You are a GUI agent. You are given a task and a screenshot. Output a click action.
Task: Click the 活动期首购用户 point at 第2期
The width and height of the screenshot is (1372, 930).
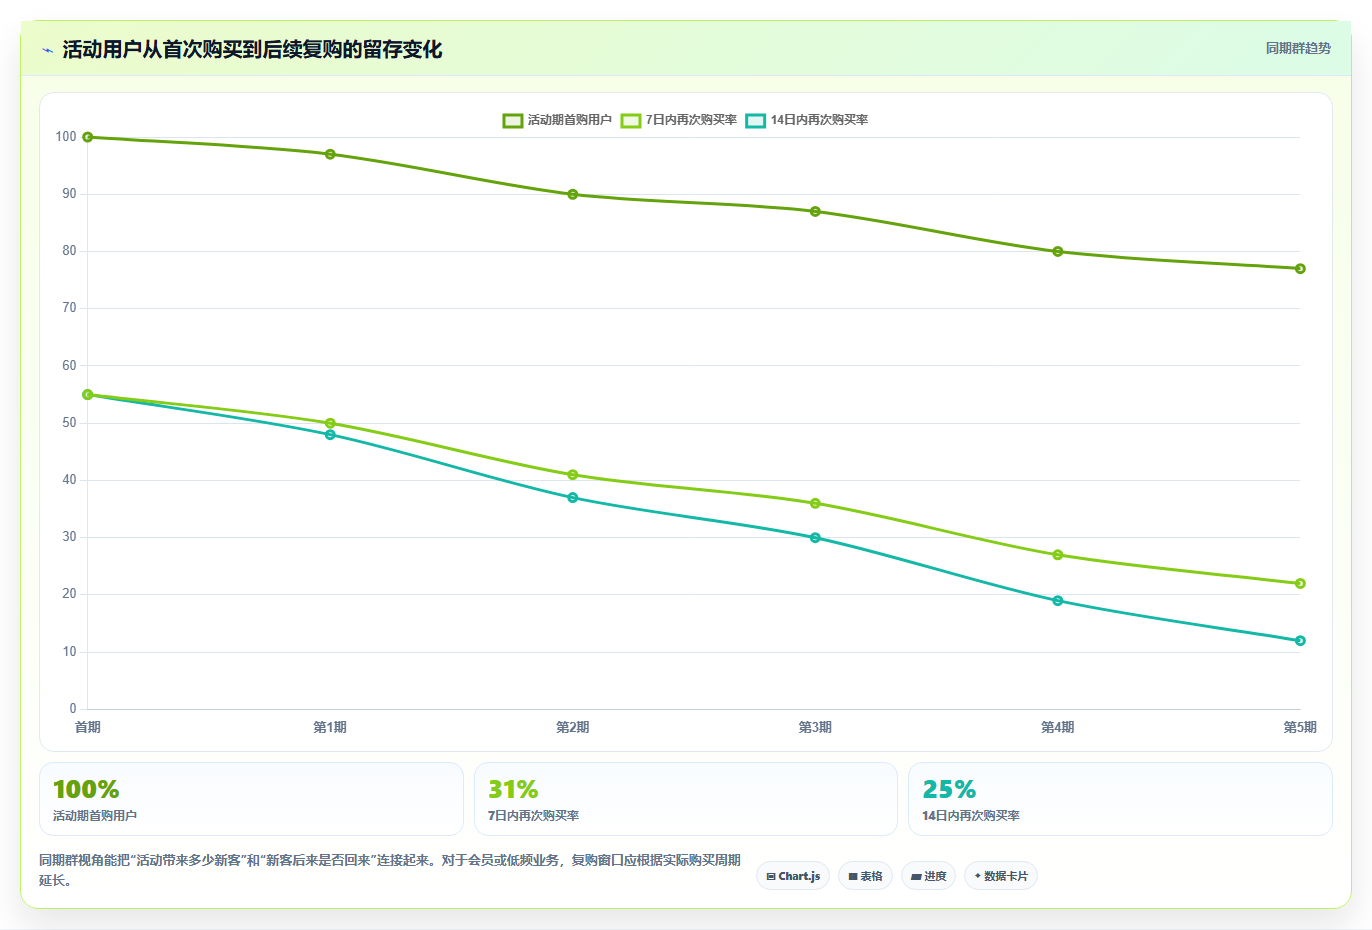tap(573, 194)
